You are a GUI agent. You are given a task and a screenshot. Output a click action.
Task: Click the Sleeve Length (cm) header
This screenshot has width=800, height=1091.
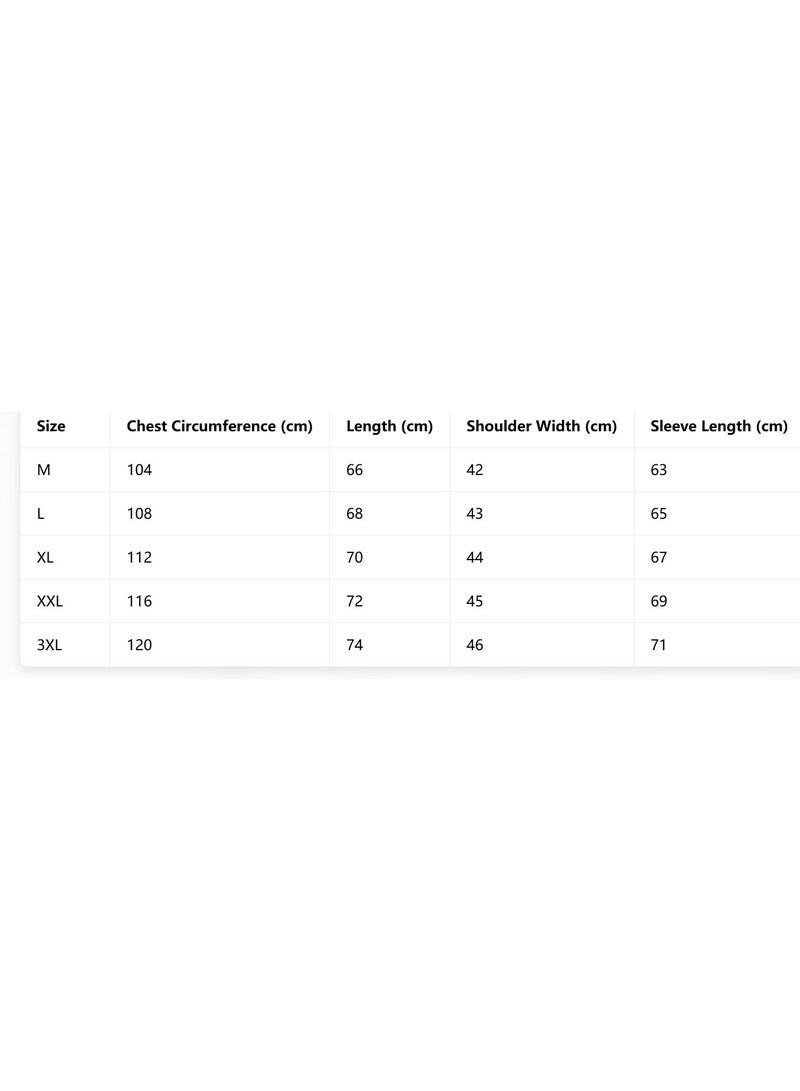tap(719, 426)
